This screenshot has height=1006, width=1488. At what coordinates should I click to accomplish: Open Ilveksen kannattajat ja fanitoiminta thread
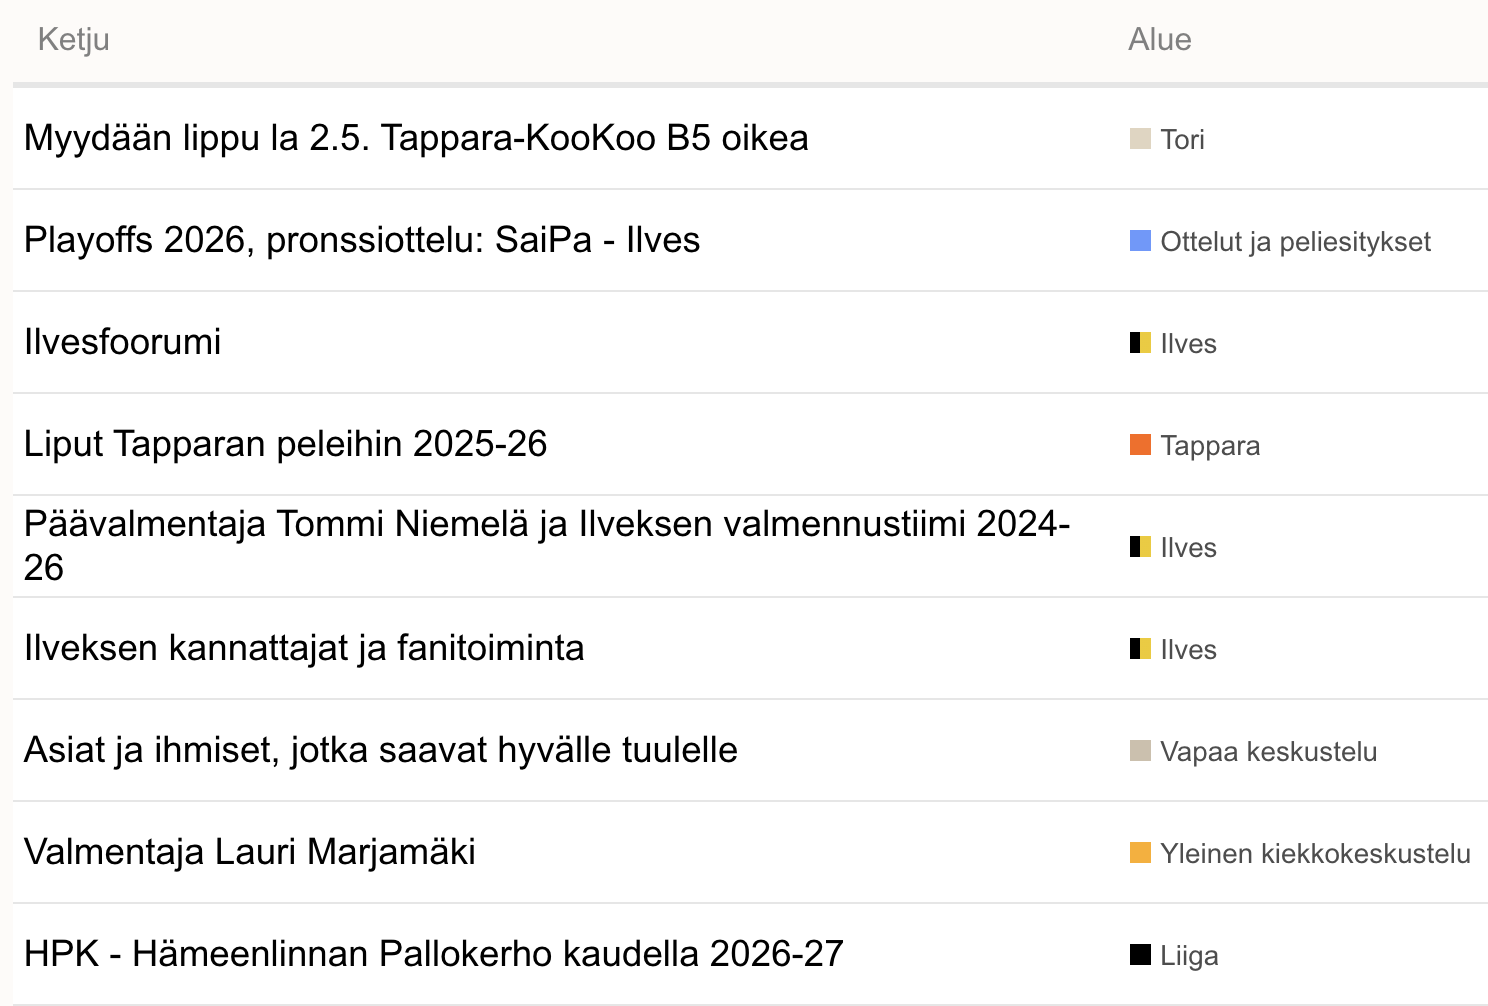304,648
